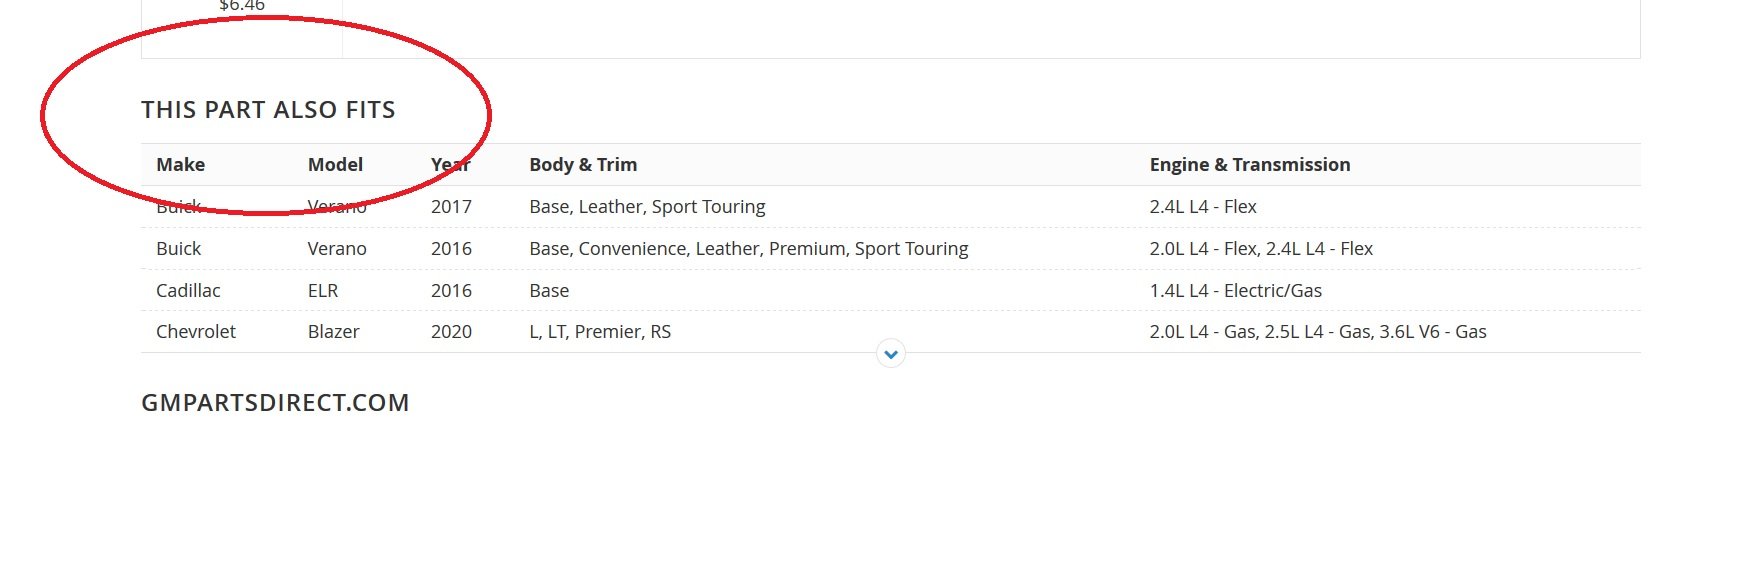Select '1.4L L4 - Electric/Gas' engine cell
The height and width of the screenshot is (582, 1763).
(x=1236, y=291)
